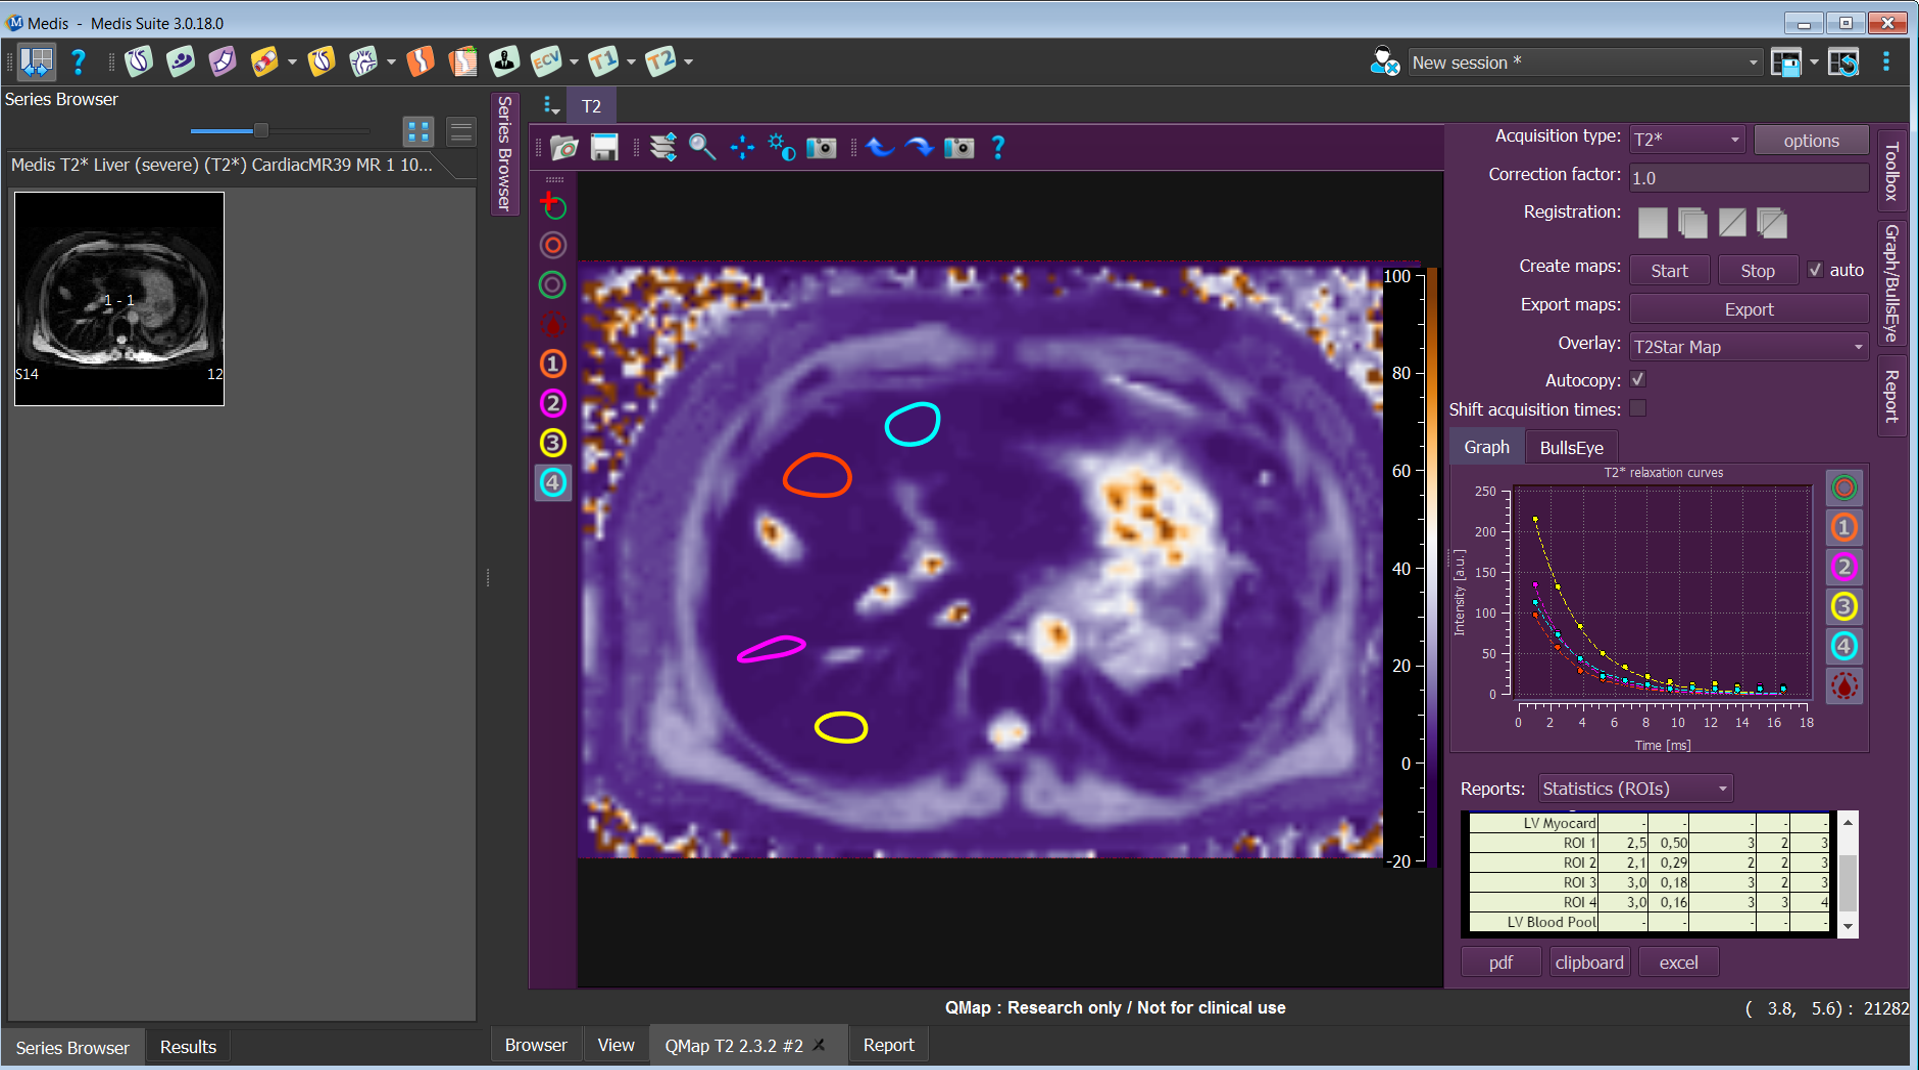
Task: Switch to the BullsEye tab
Action: tap(1571, 448)
